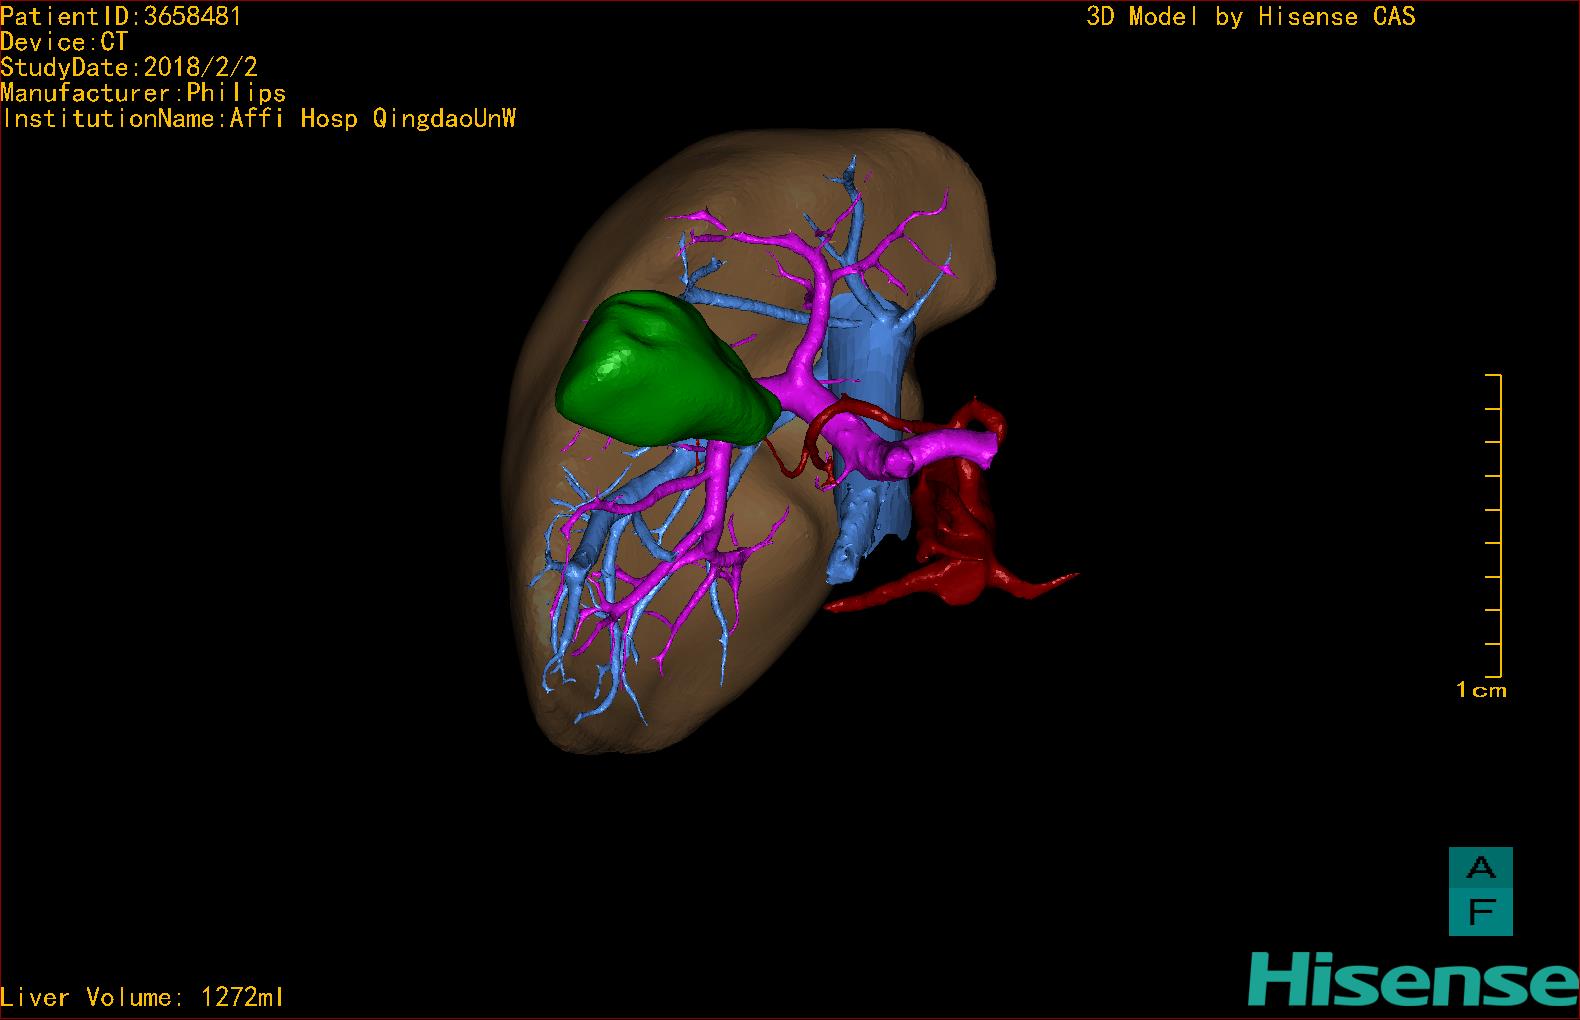Image resolution: width=1580 pixels, height=1020 pixels.
Task: Click the InstitutionName:Affi Hosp QingdaoUnW text
Action: 259,119
